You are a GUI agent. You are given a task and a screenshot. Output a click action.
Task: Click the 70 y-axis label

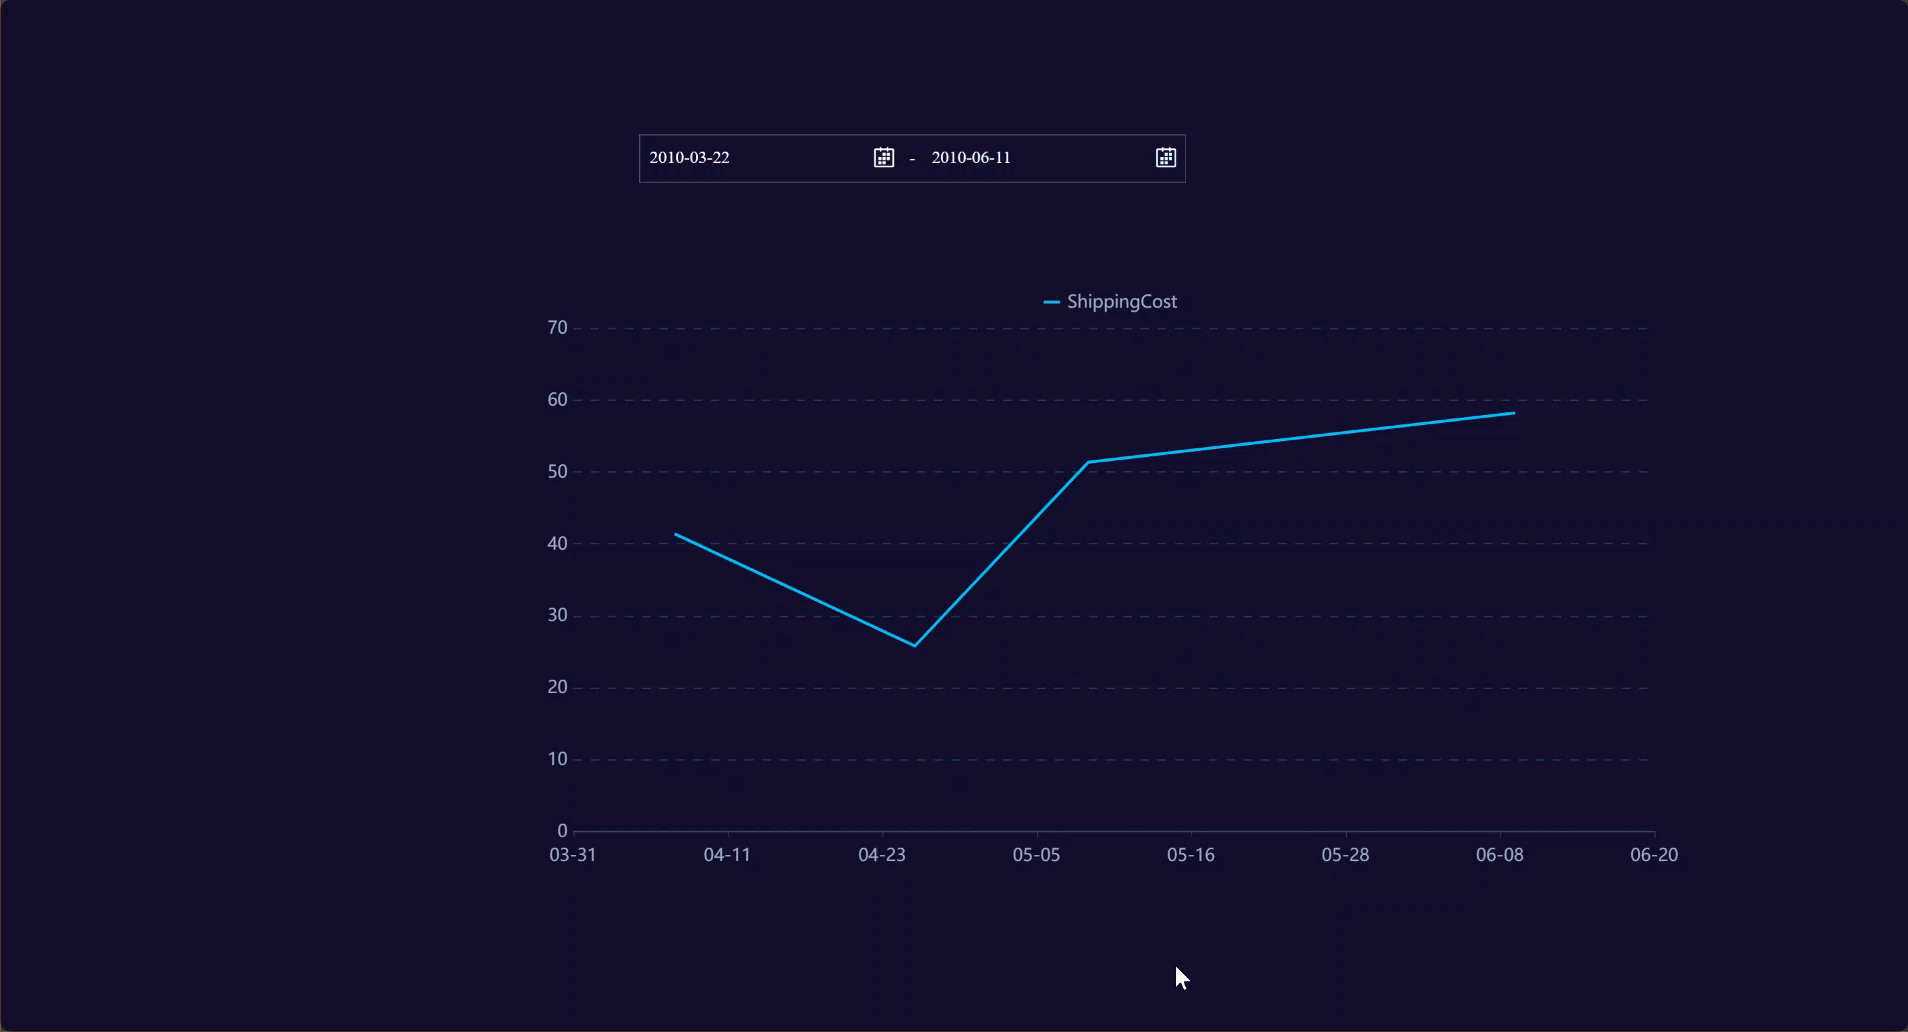coord(557,328)
